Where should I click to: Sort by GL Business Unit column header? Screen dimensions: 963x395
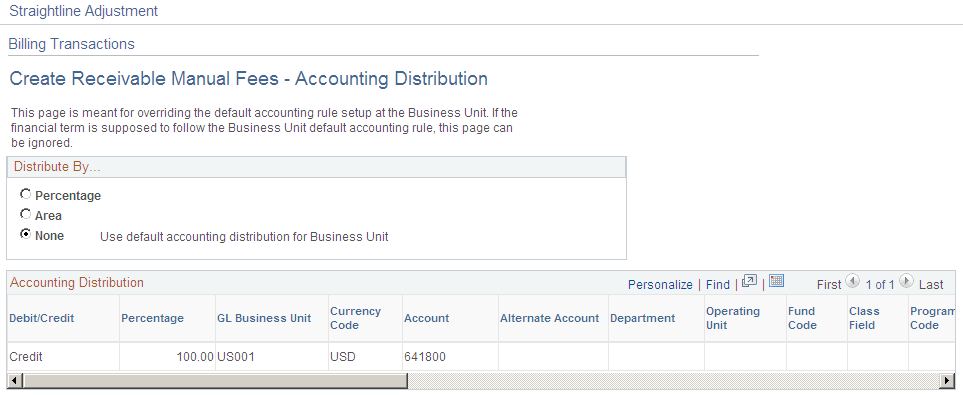(x=264, y=318)
